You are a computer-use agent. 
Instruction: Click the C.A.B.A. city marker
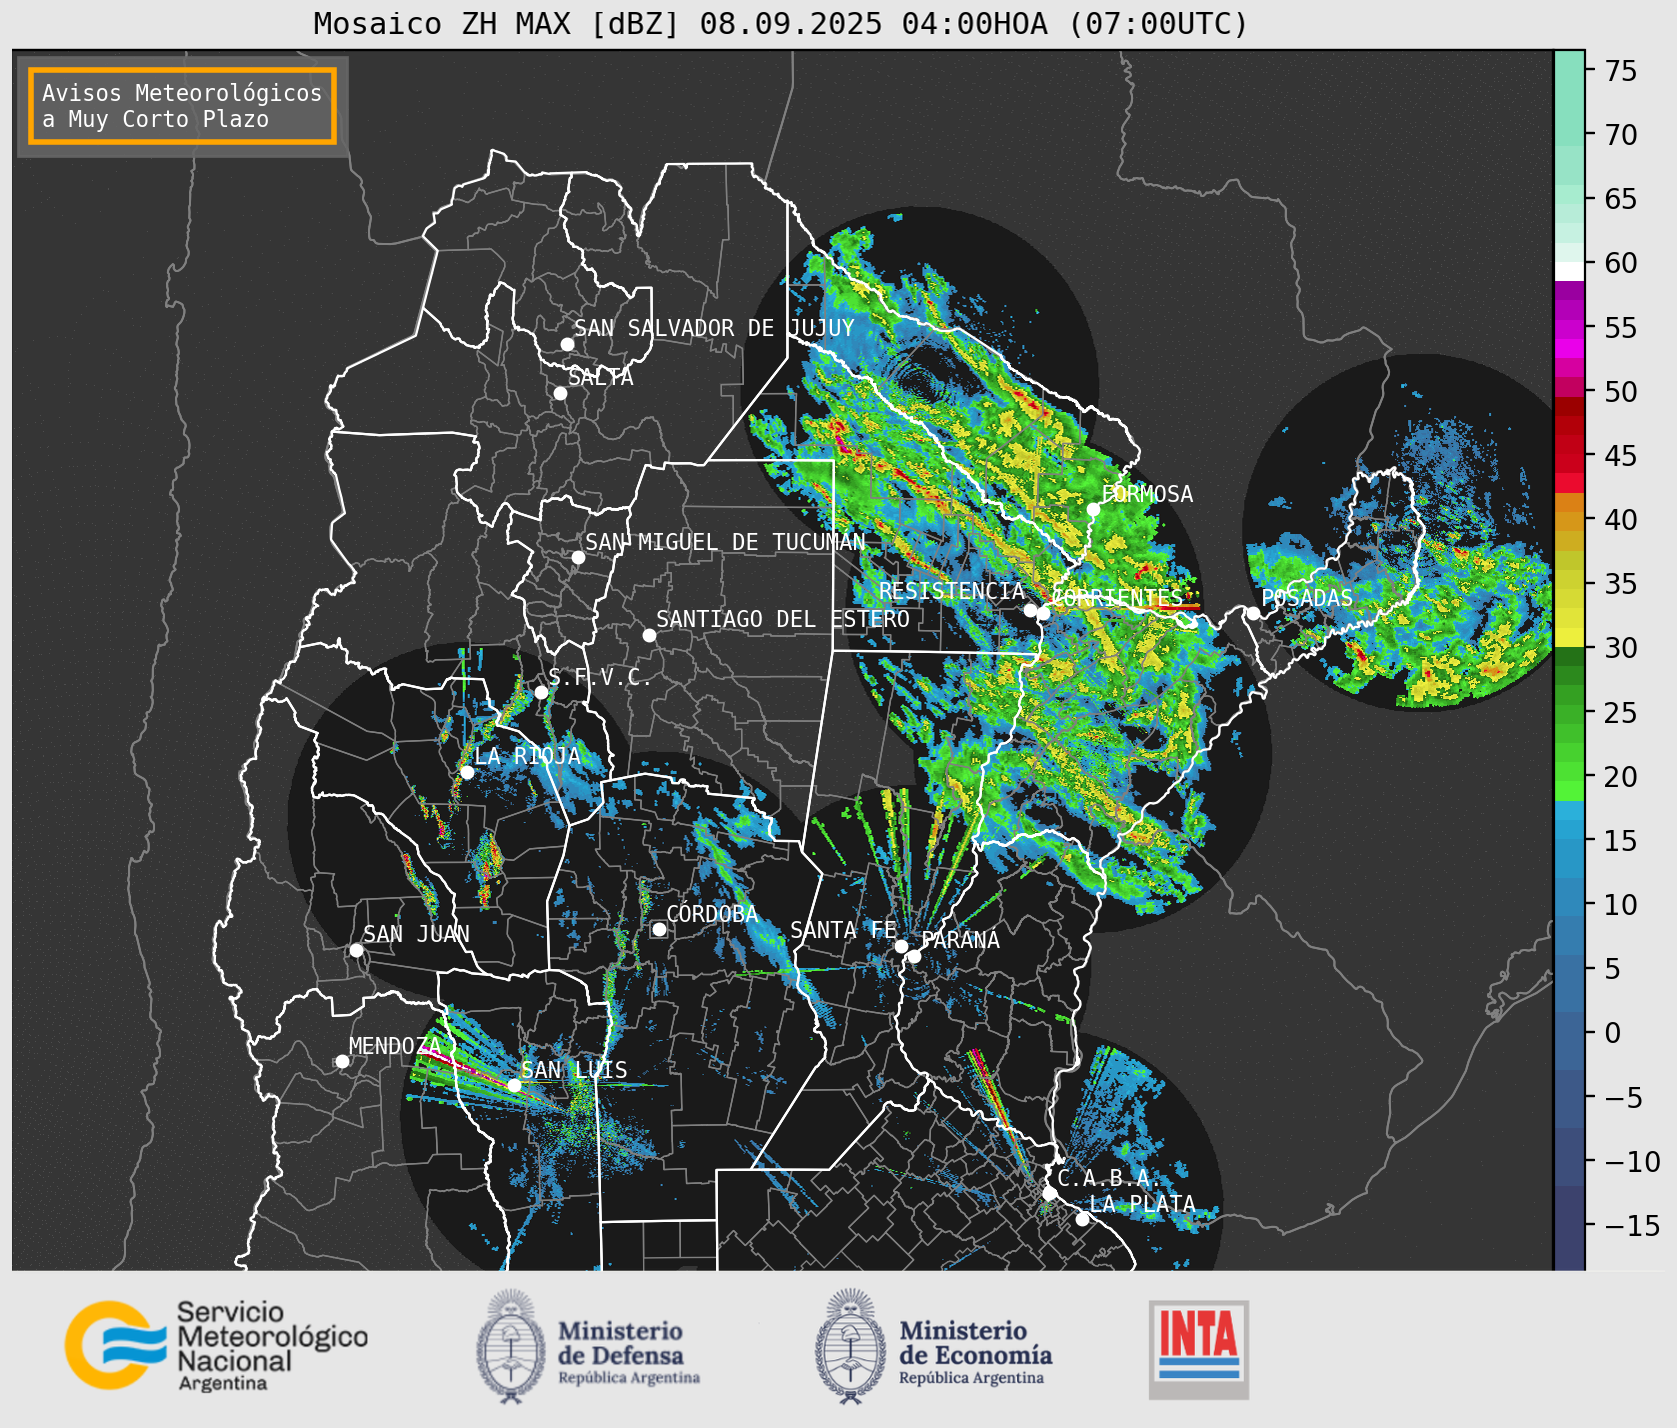(x=1050, y=1193)
